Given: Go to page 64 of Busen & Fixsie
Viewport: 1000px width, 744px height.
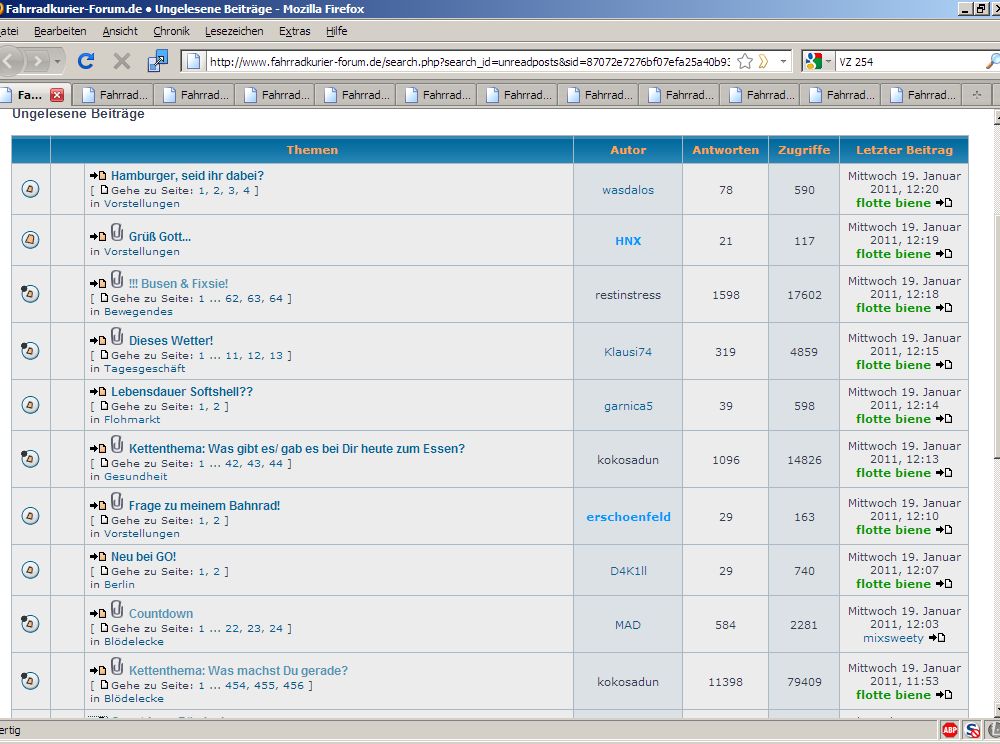Looking at the screenshot, I should 276,298.
